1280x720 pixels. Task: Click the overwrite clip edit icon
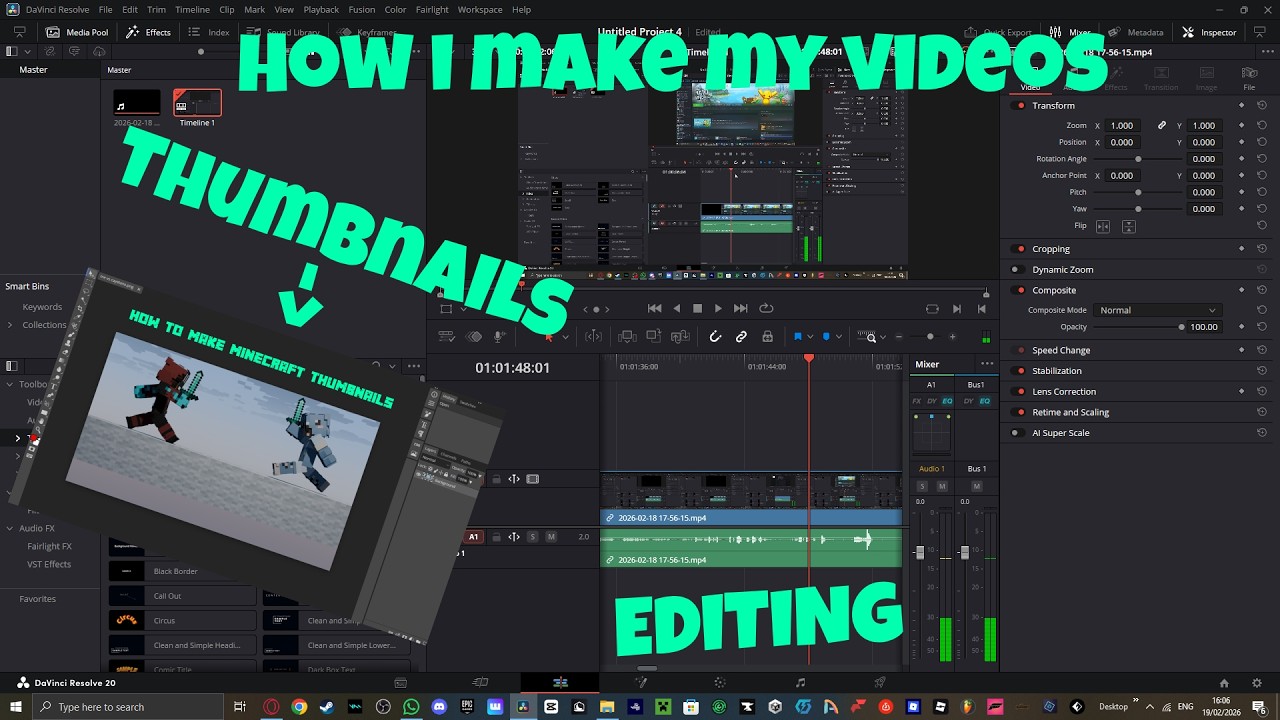653,337
